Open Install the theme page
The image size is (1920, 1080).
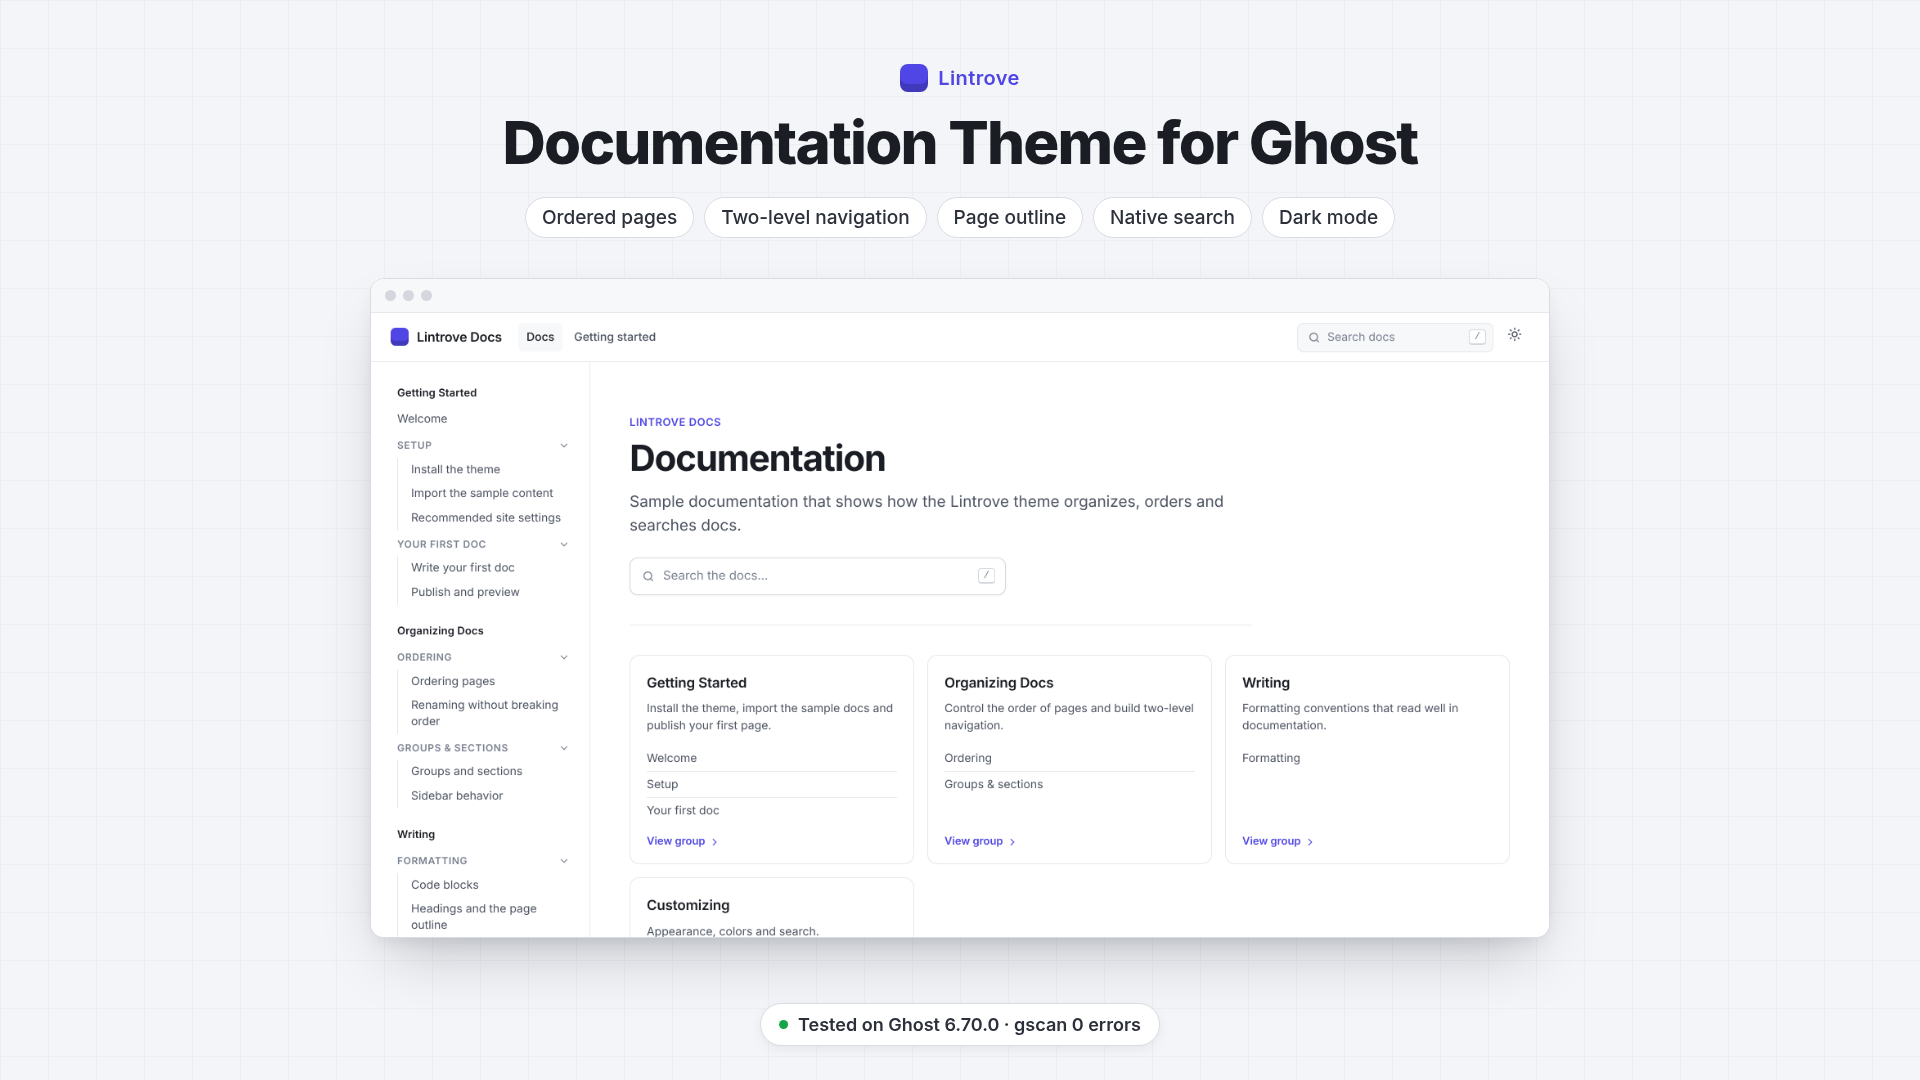click(455, 469)
